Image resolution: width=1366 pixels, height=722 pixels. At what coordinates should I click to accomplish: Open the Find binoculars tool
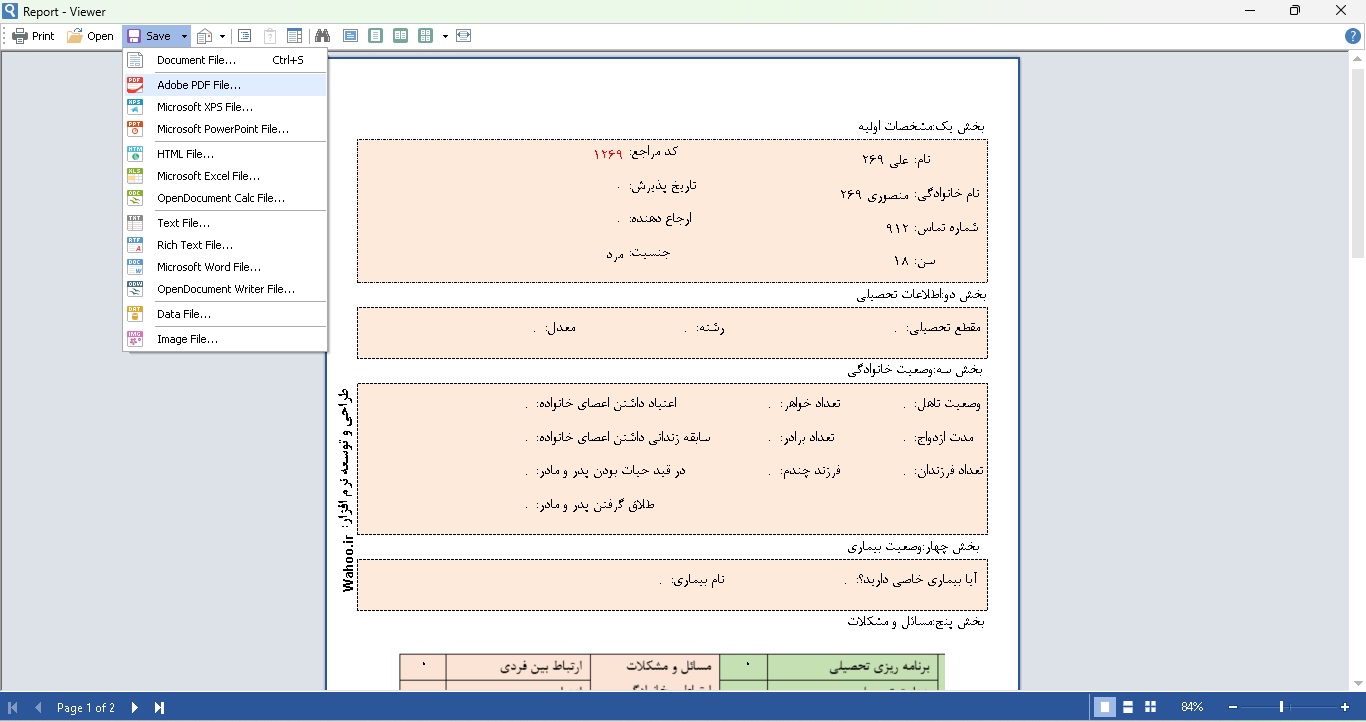point(322,36)
